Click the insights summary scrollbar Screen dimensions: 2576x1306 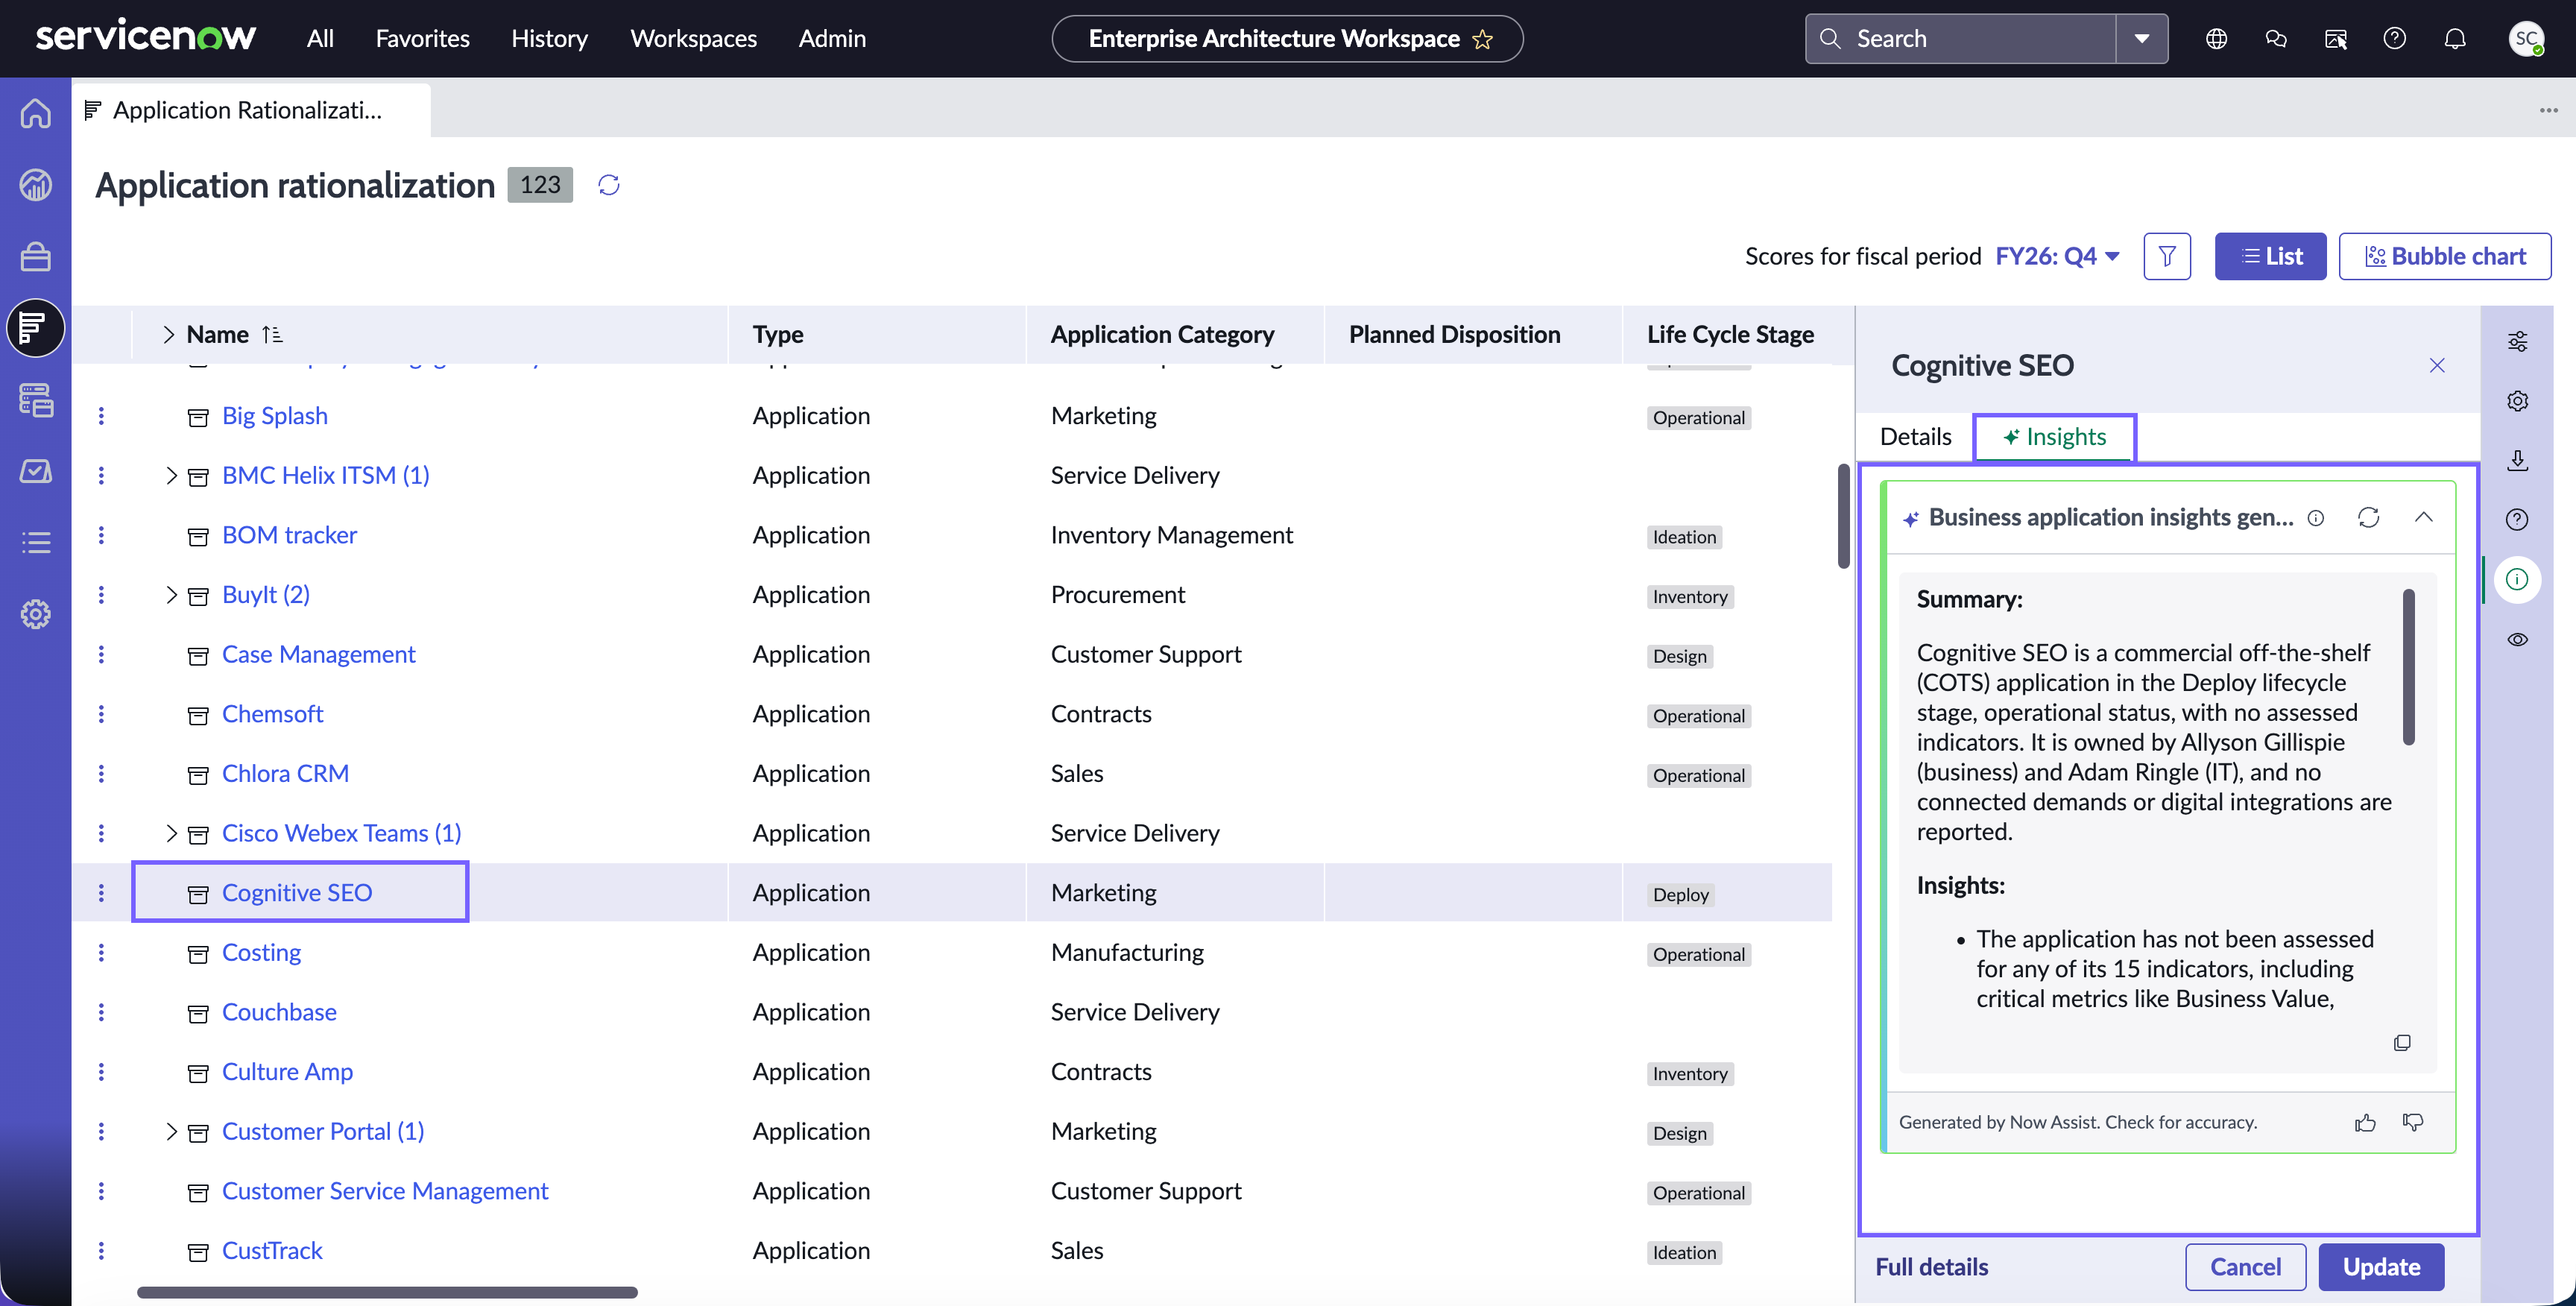2408,667
